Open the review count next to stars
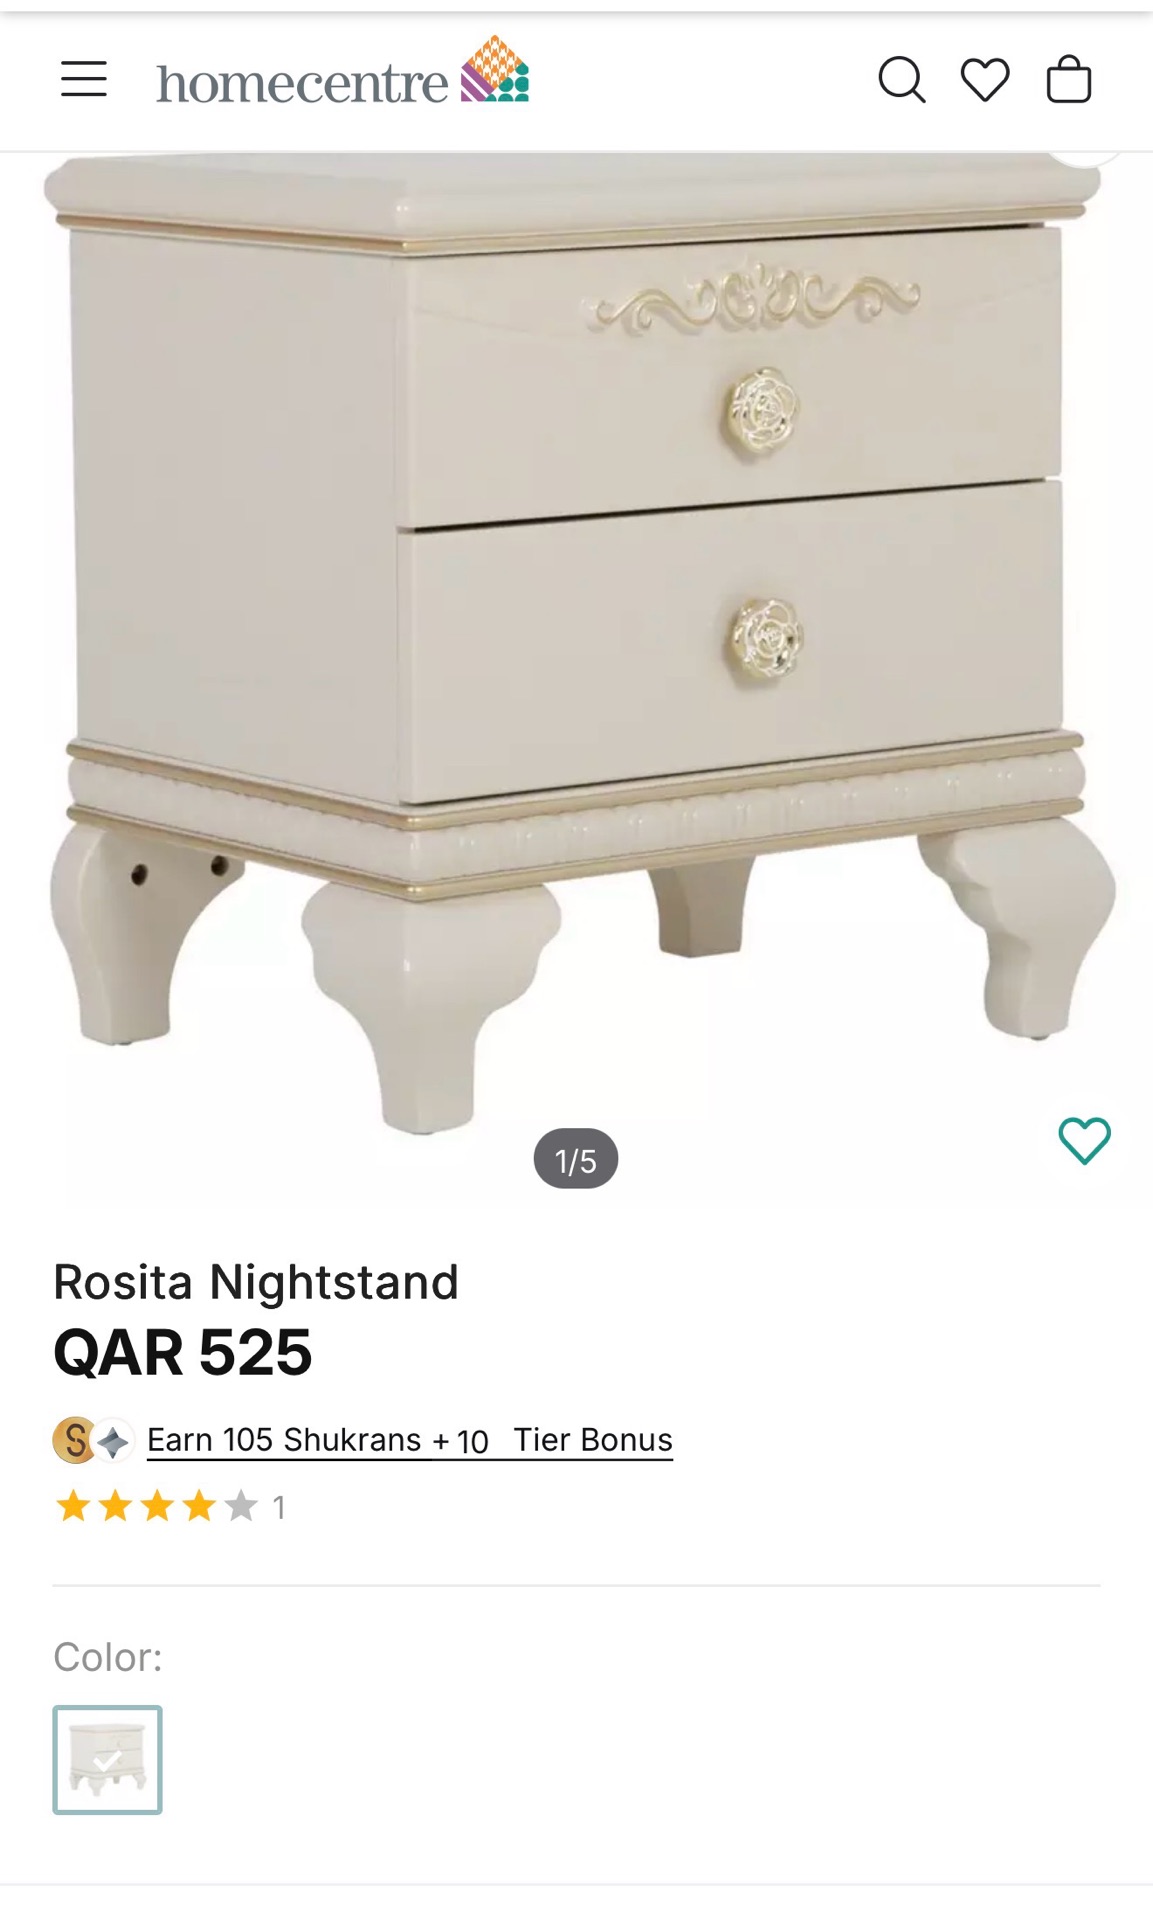Viewport: 1153px width, 1920px height. [280, 1507]
